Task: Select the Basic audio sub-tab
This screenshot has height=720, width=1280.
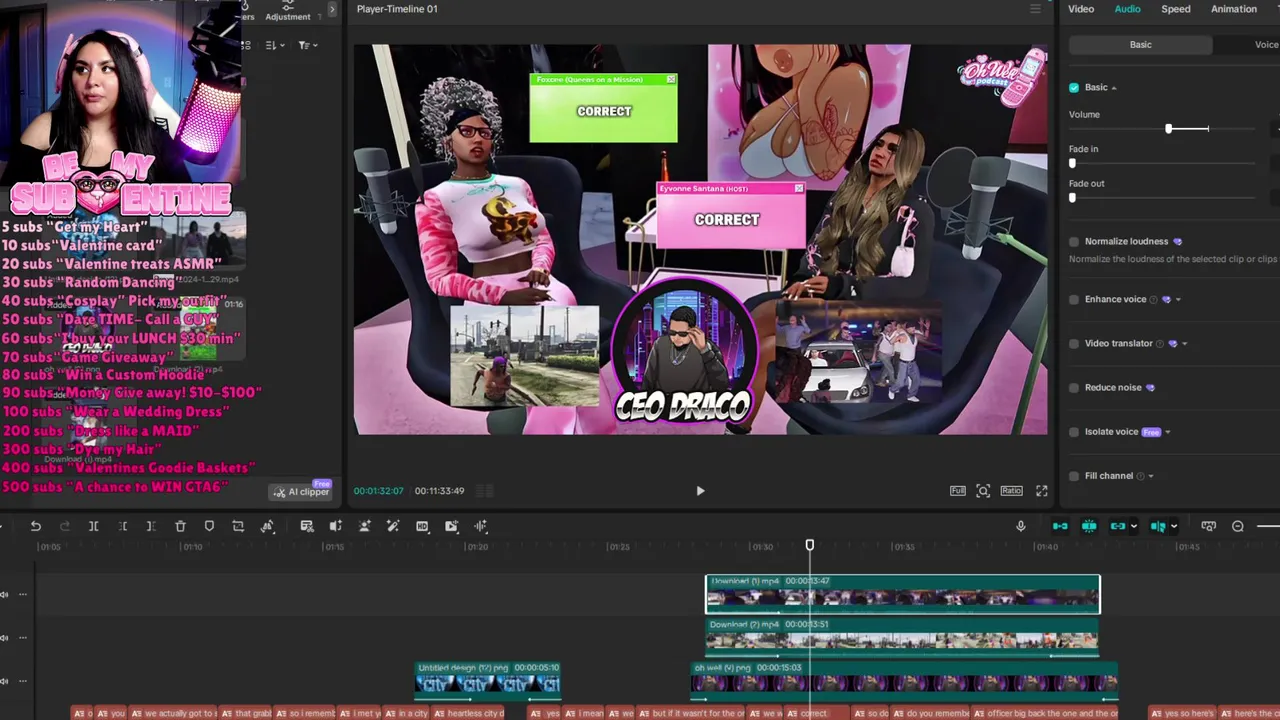Action: [1140, 45]
